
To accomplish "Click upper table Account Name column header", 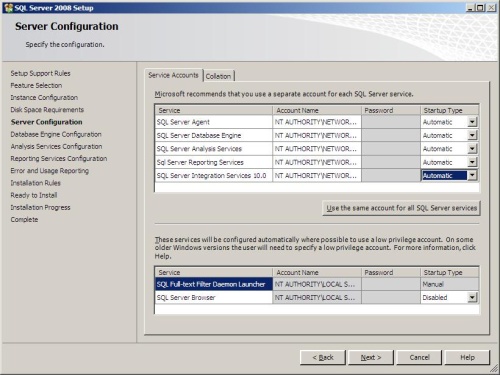I will click(x=317, y=110).
